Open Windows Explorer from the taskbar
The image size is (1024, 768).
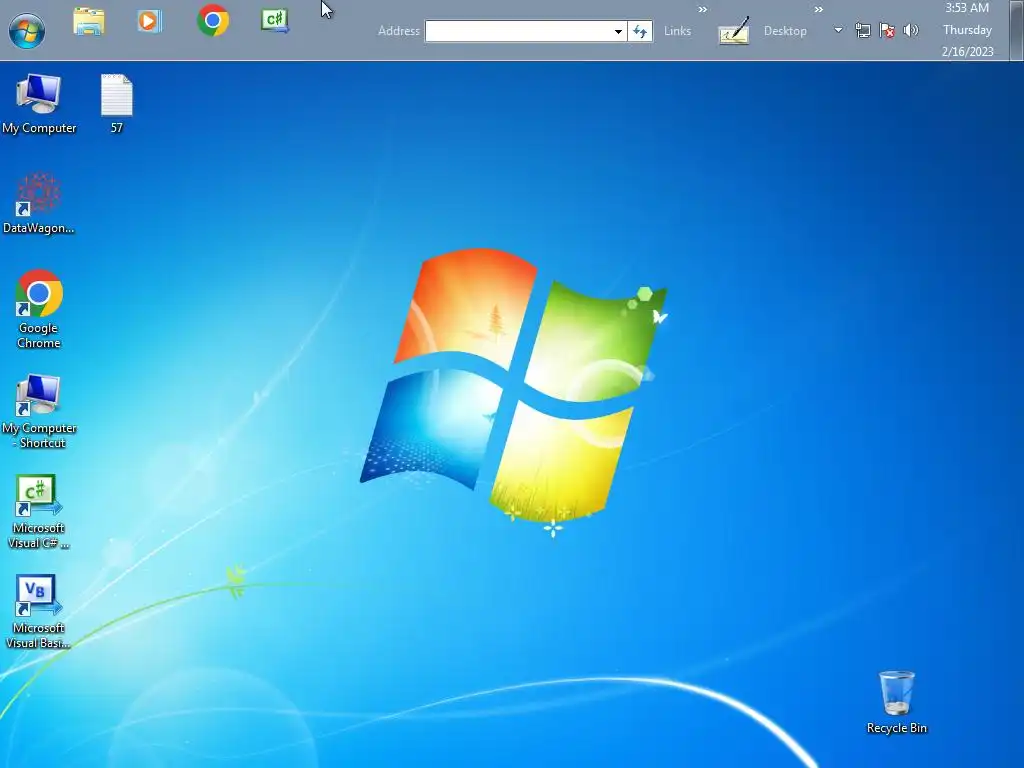89,22
